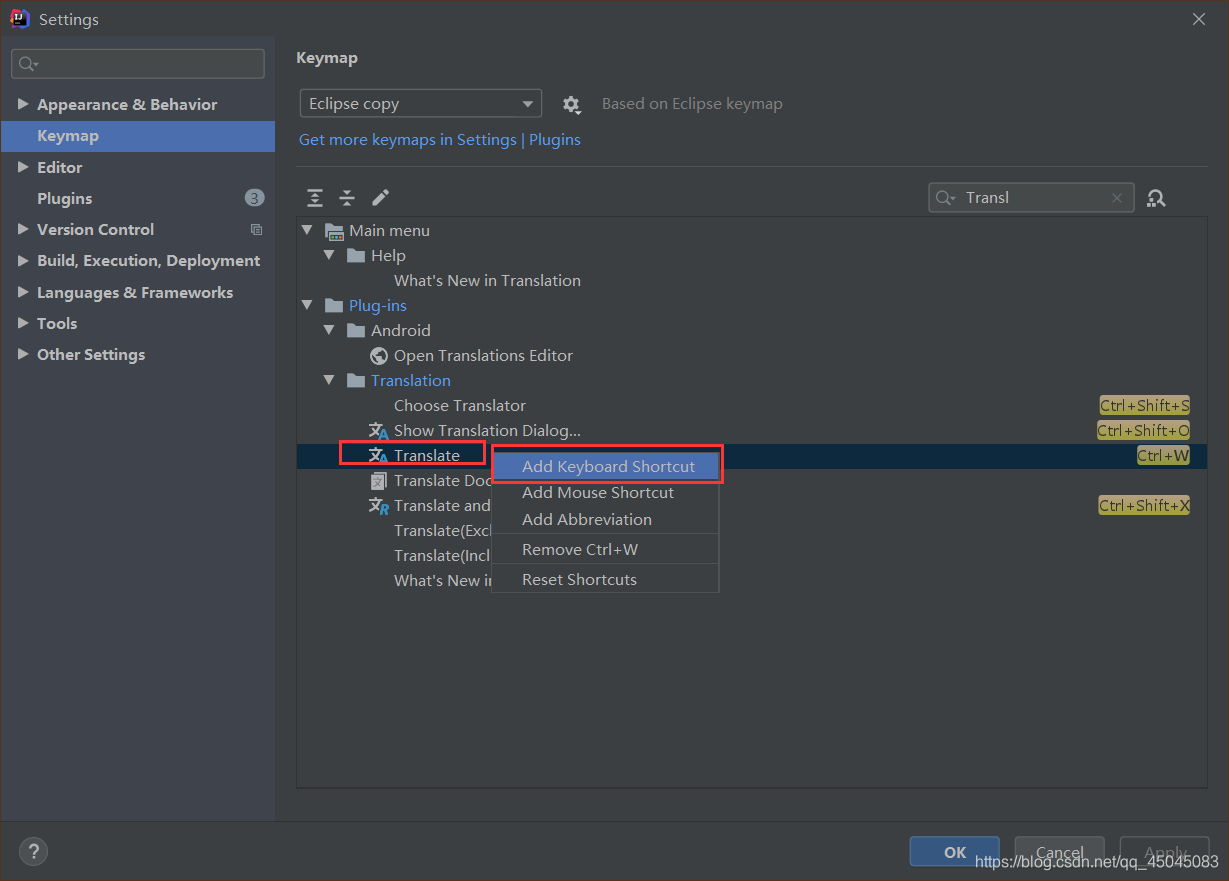Screen dimensions: 1229x881
Task: Select Choose Translator action row
Action: (x=752, y=406)
